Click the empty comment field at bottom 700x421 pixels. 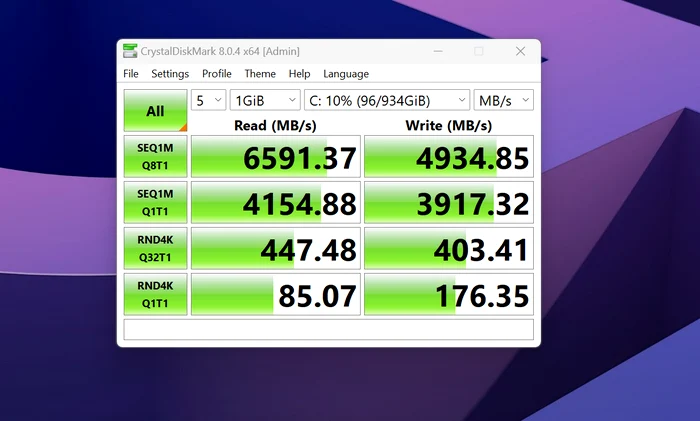[x=329, y=329]
